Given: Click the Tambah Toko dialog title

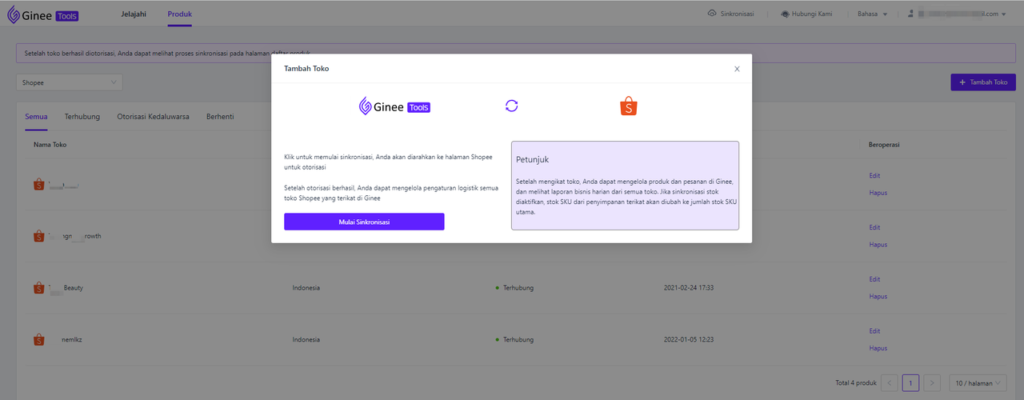Looking at the screenshot, I should [x=306, y=69].
